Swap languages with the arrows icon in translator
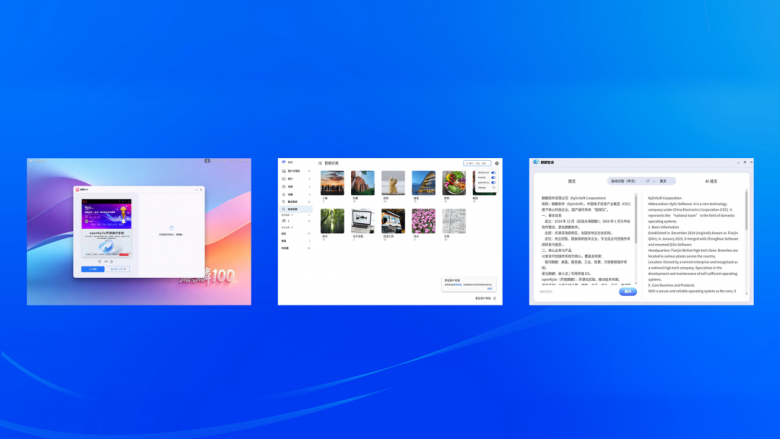Viewport: 780px width, 439px height. pyautogui.click(x=648, y=181)
